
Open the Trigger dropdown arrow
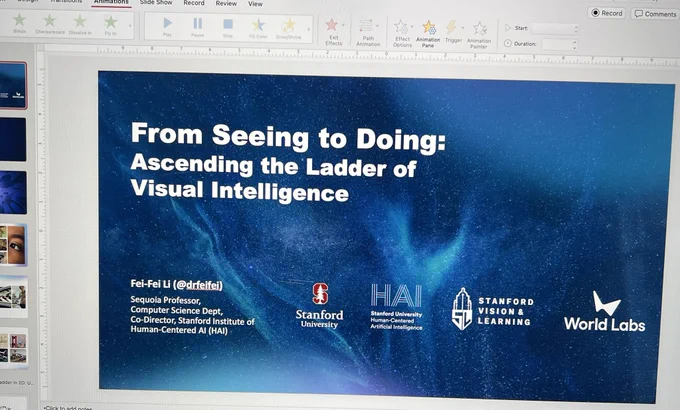point(462,28)
